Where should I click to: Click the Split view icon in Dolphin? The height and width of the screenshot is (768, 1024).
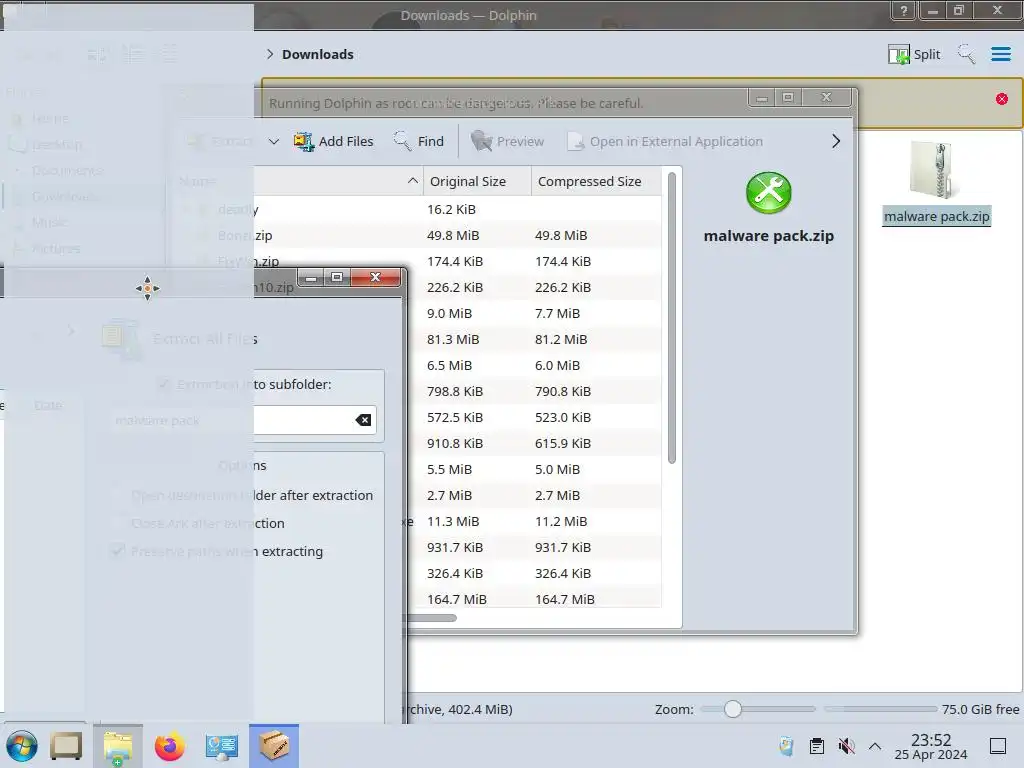point(899,54)
